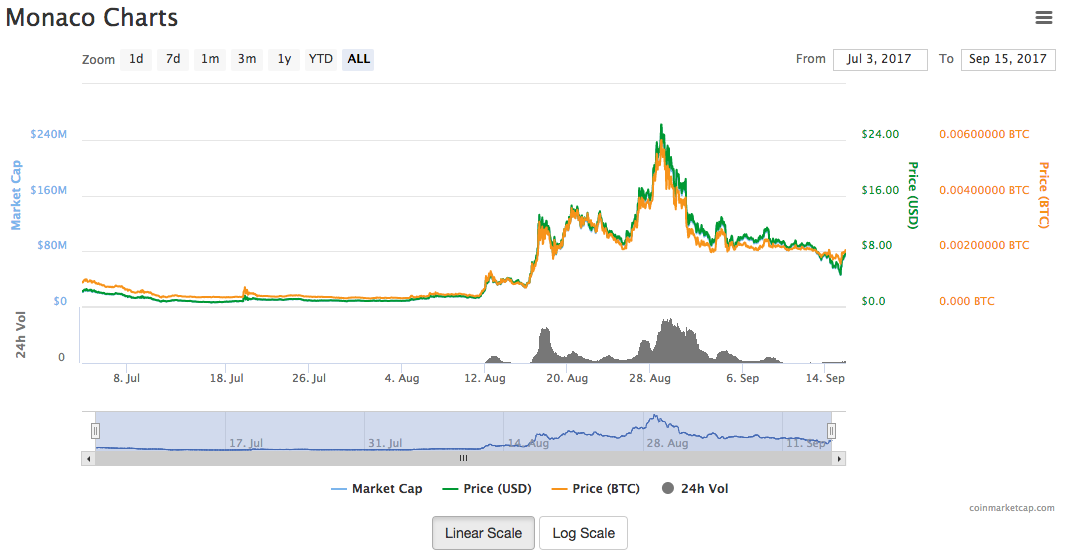Viewport: 1088px width, 560px height.
Task: Click the navigator scrollbar right arrow
Action: 839,459
